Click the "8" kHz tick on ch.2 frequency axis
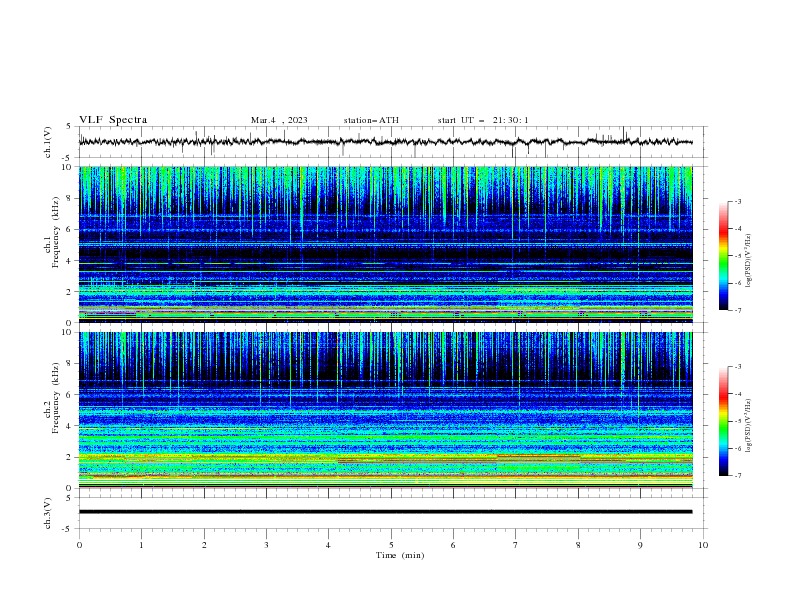 pos(69,364)
